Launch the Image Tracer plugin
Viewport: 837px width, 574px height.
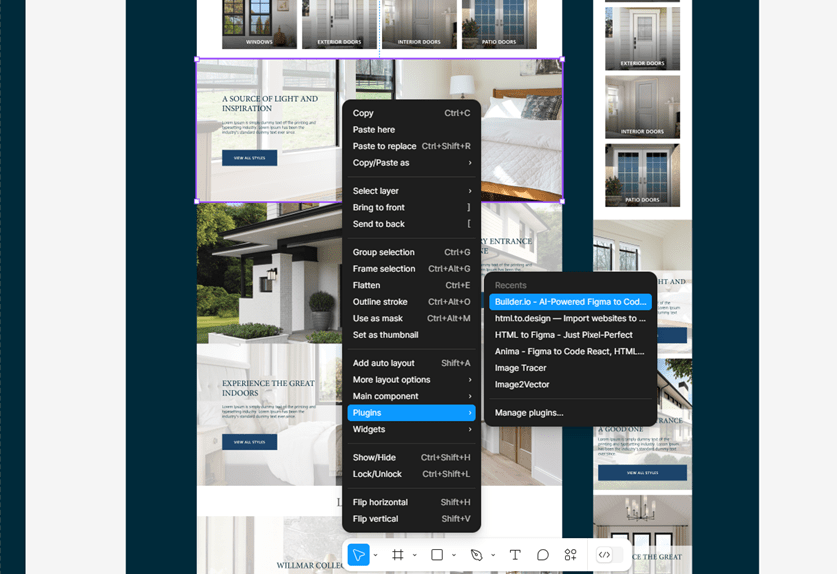point(521,368)
